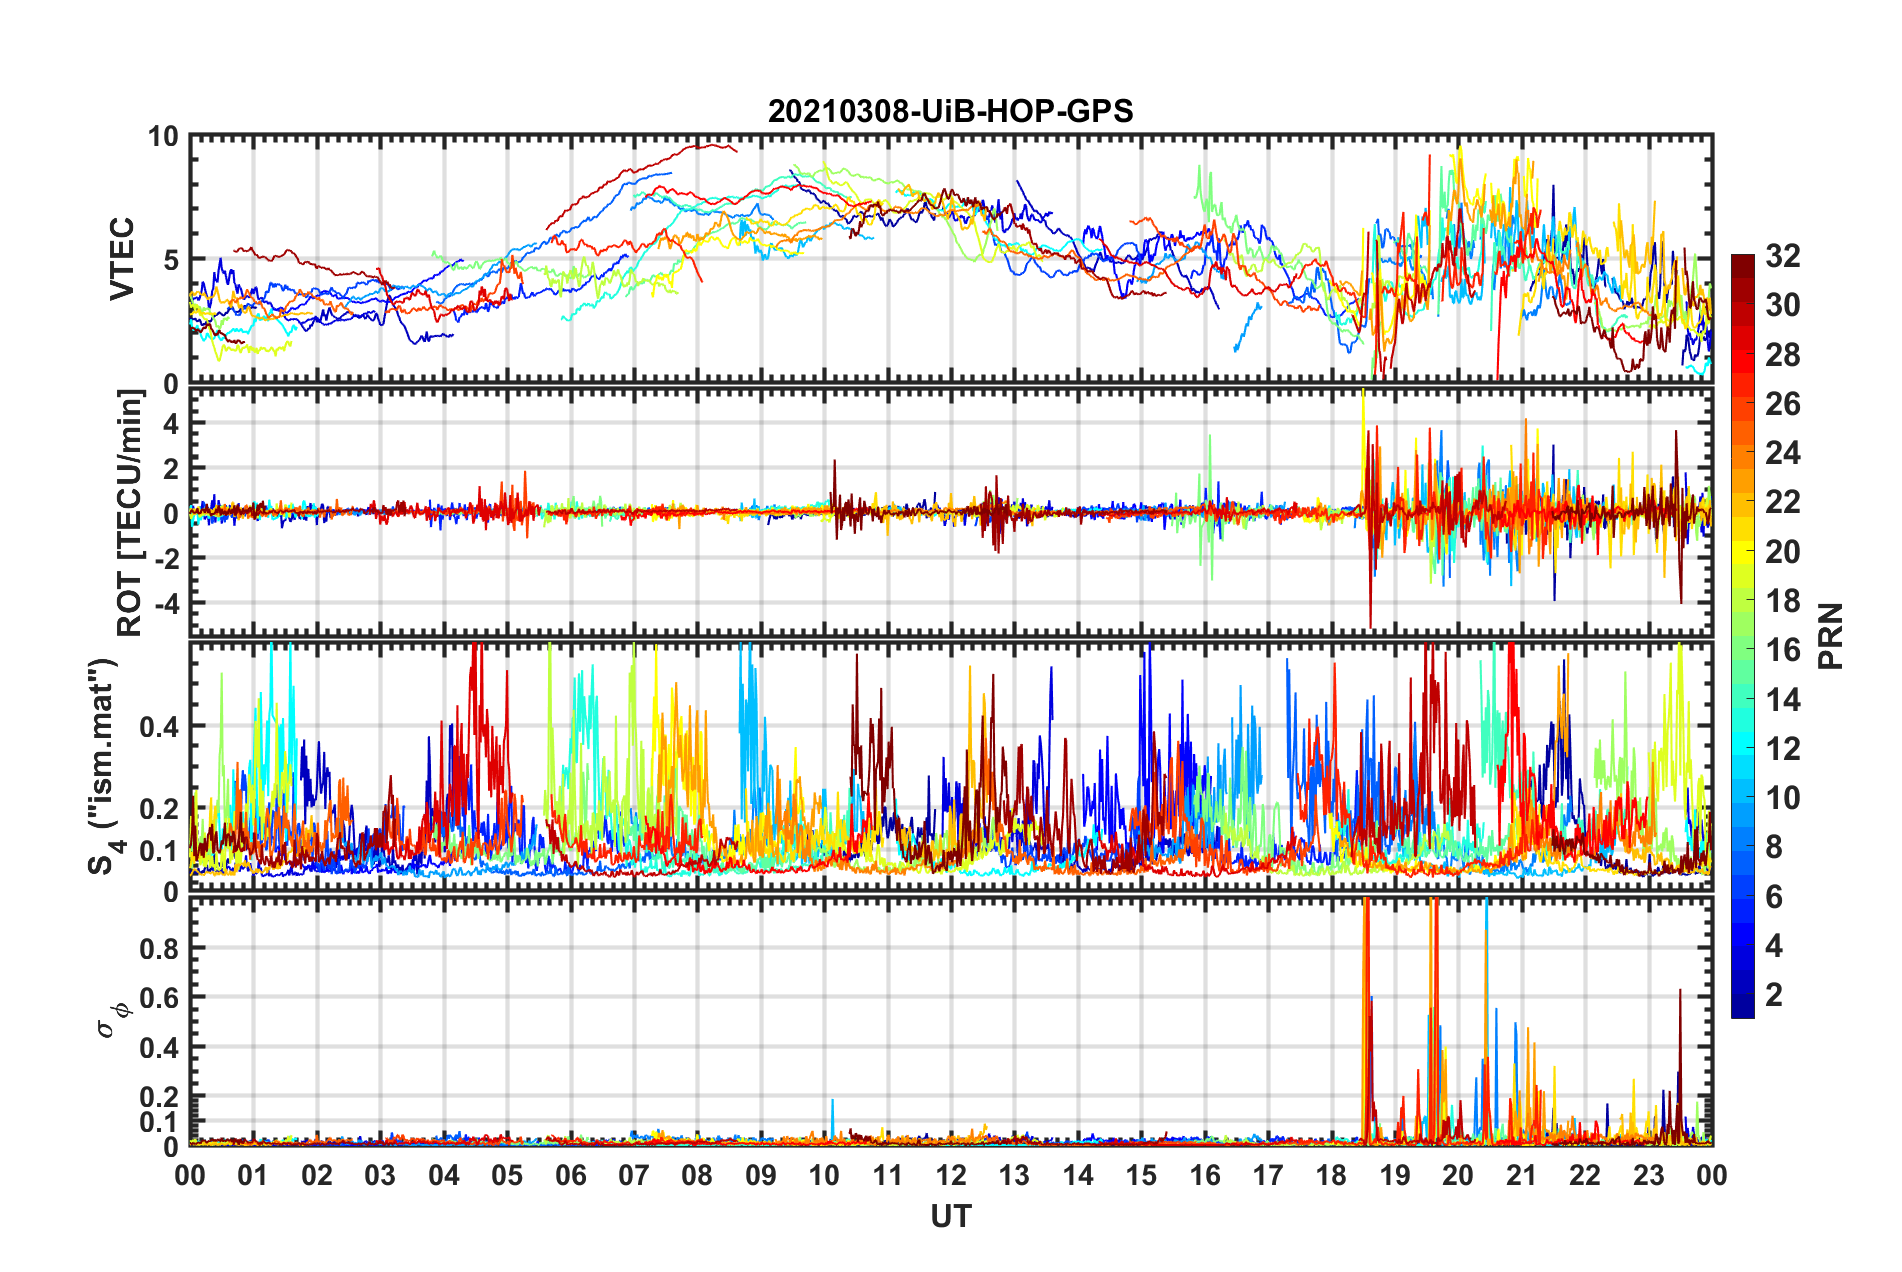Select hour tick 21 on the UT axis
Screen dimensions: 1902x1272
click(1522, 1175)
